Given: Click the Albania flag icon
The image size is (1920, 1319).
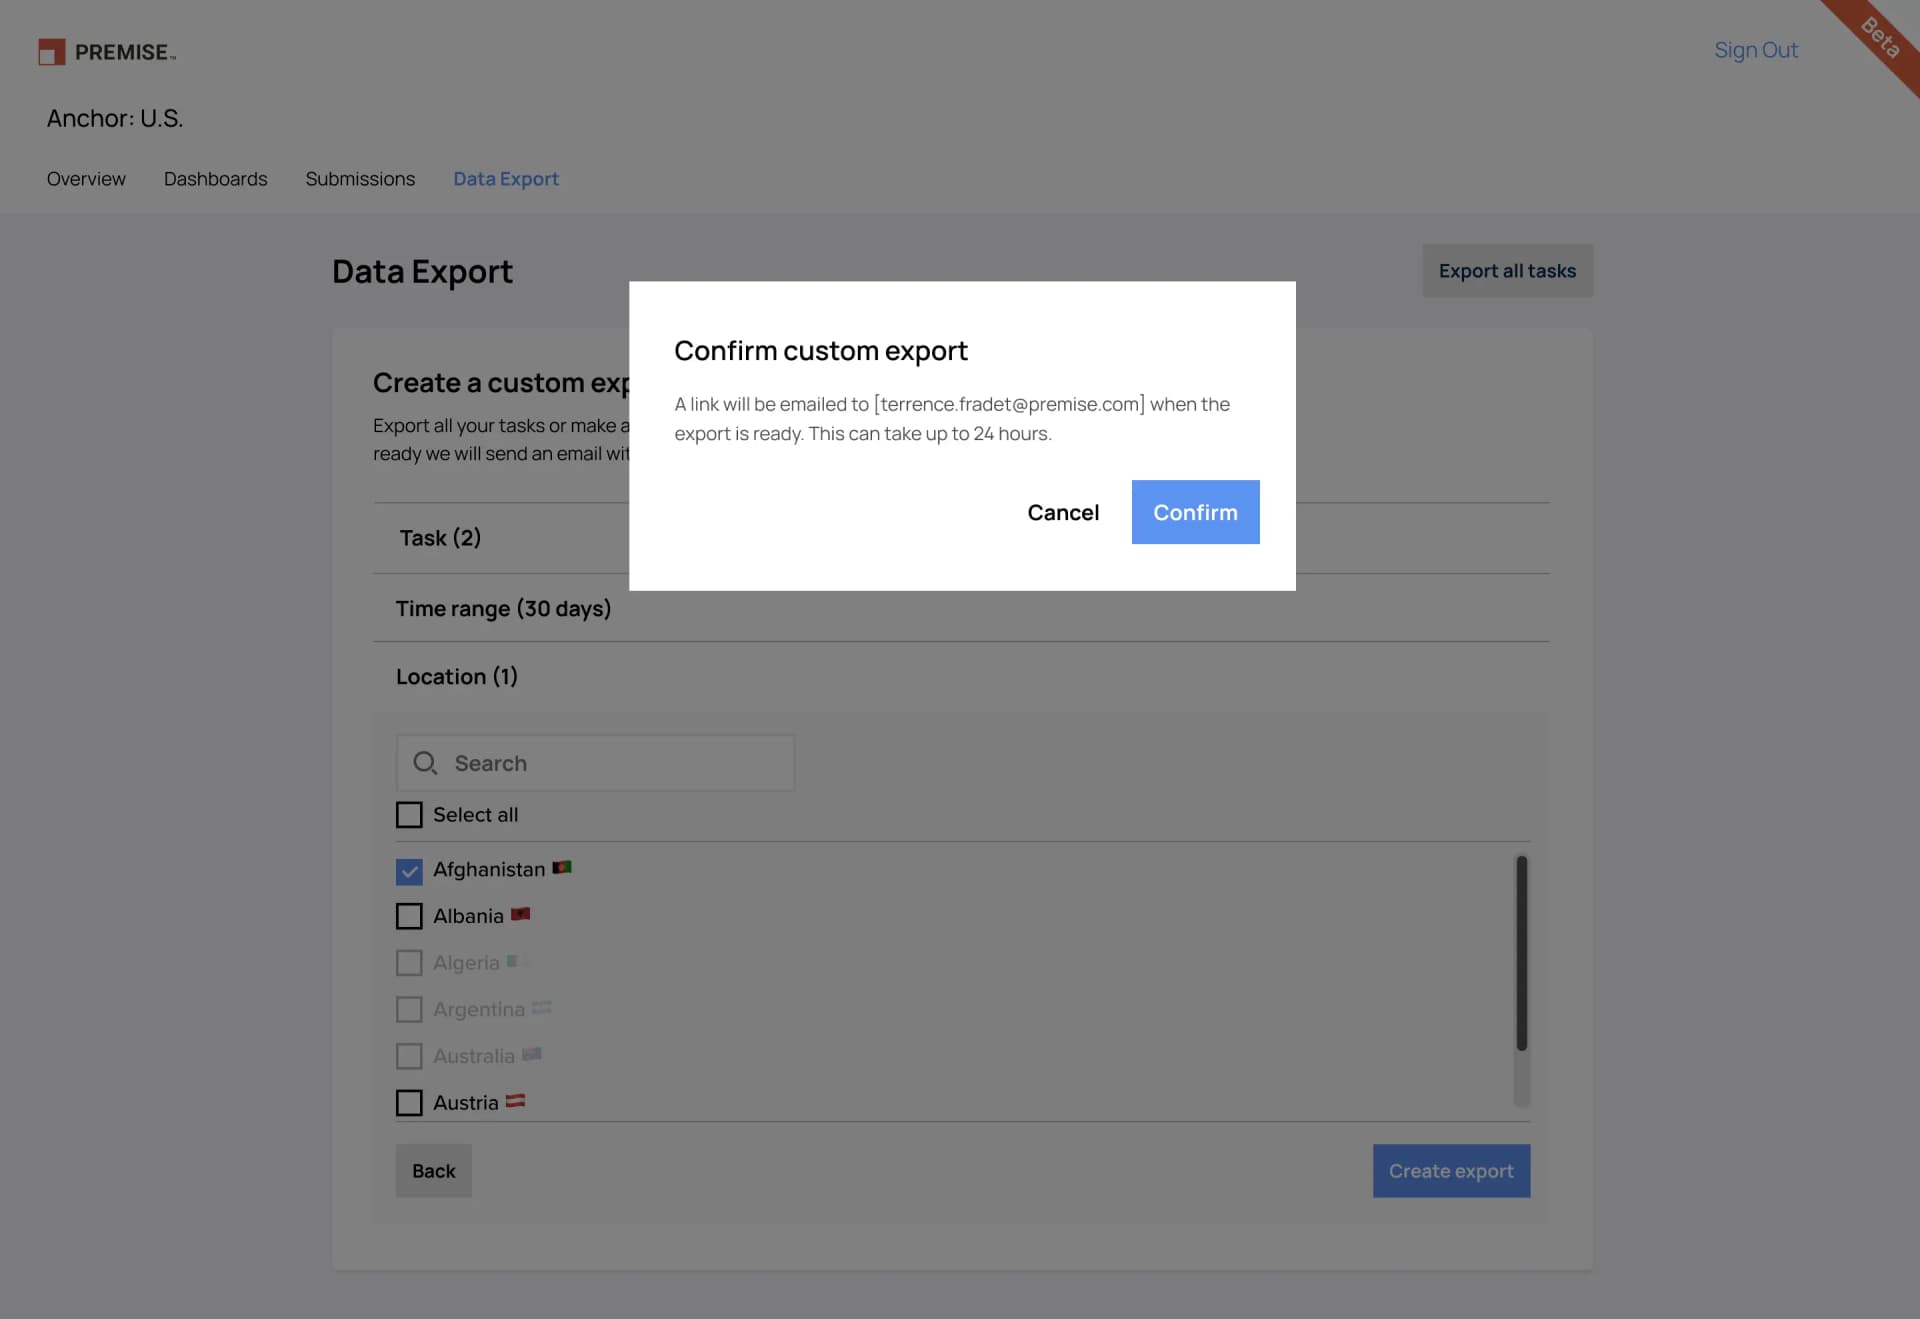Looking at the screenshot, I should 521,914.
